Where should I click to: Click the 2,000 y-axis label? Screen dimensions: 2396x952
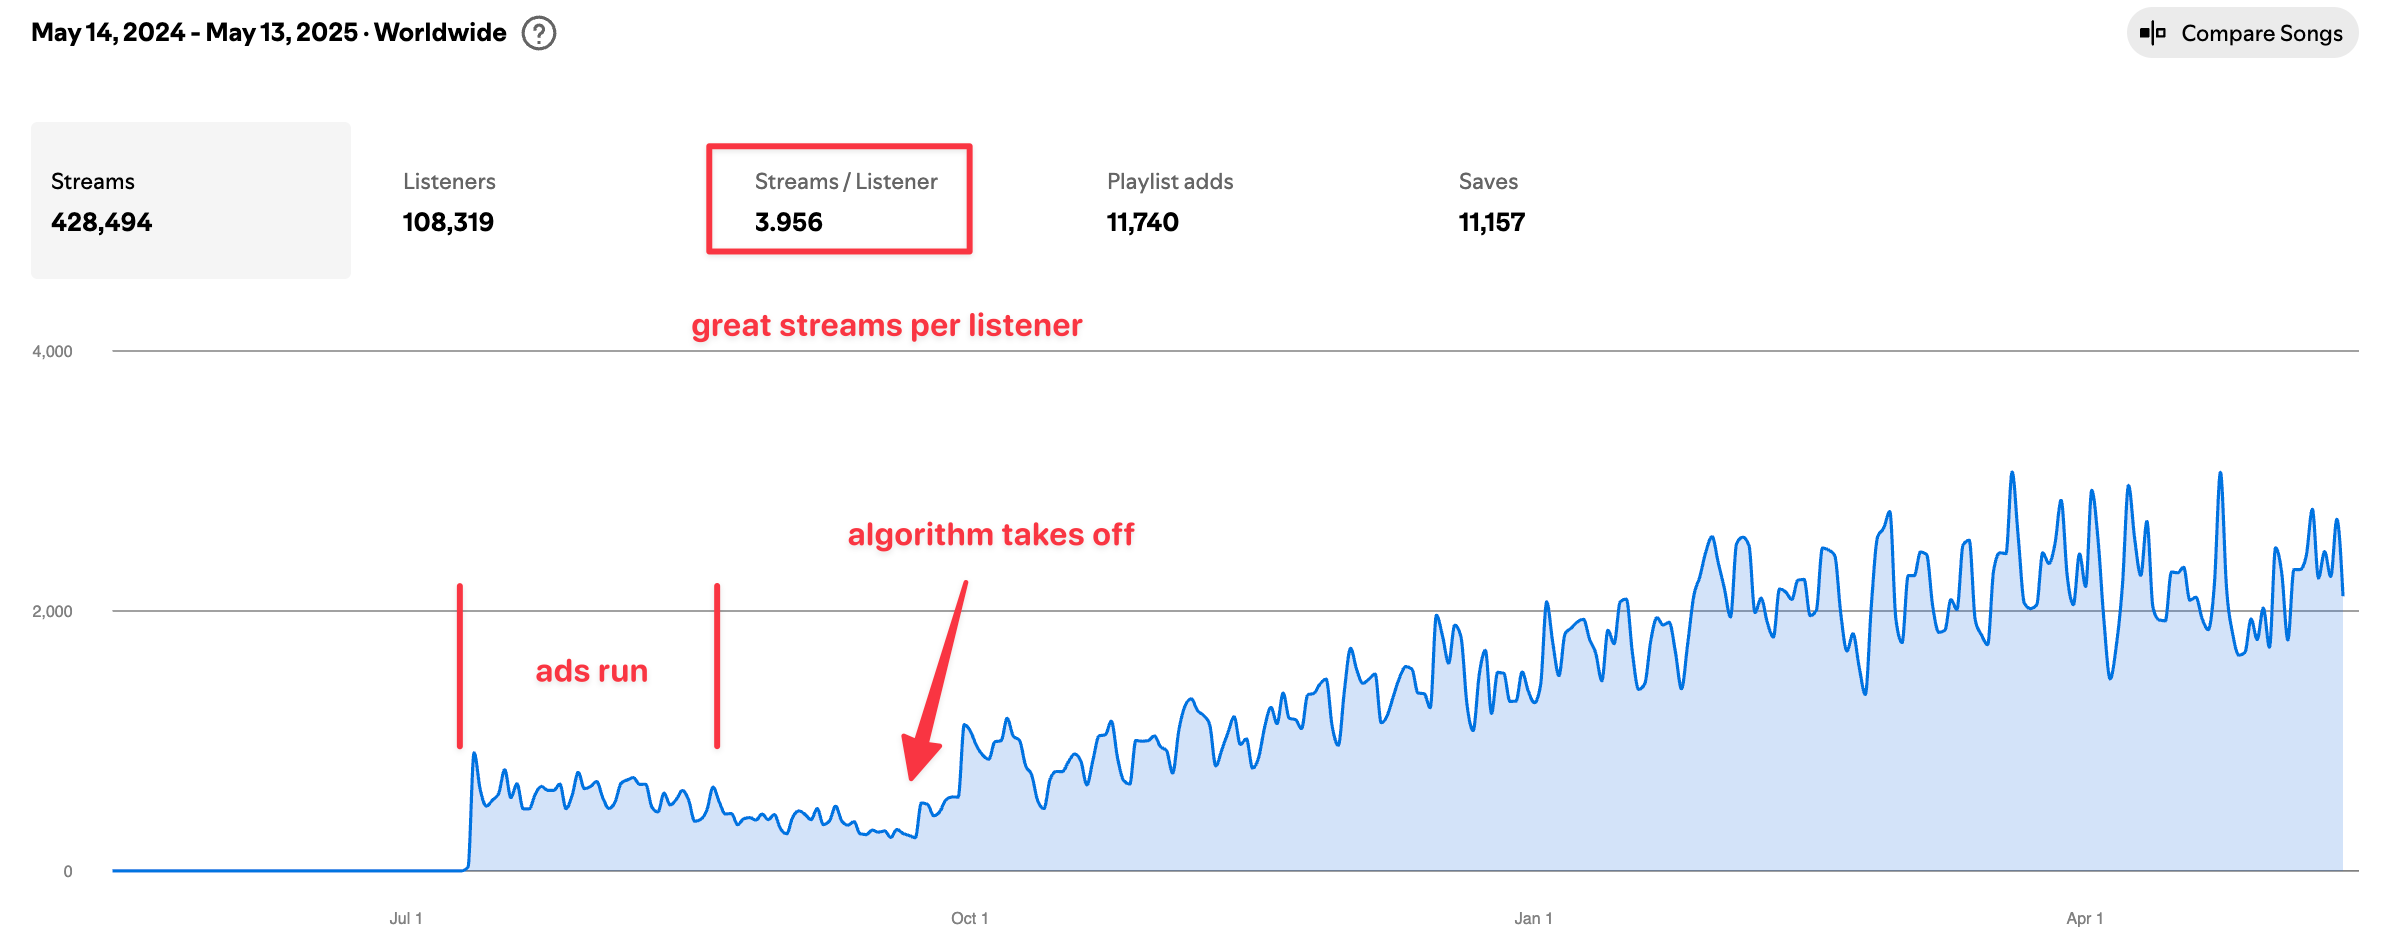pyautogui.click(x=52, y=611)
